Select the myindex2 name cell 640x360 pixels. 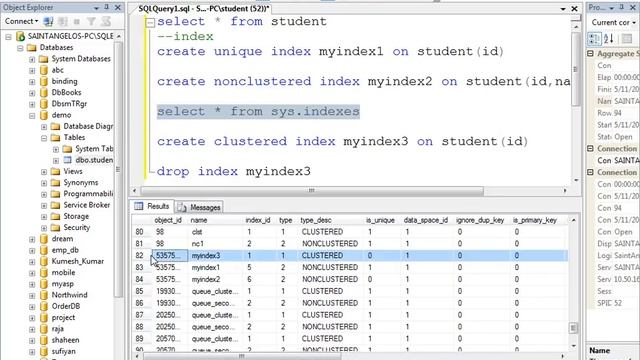coord(216,279)
